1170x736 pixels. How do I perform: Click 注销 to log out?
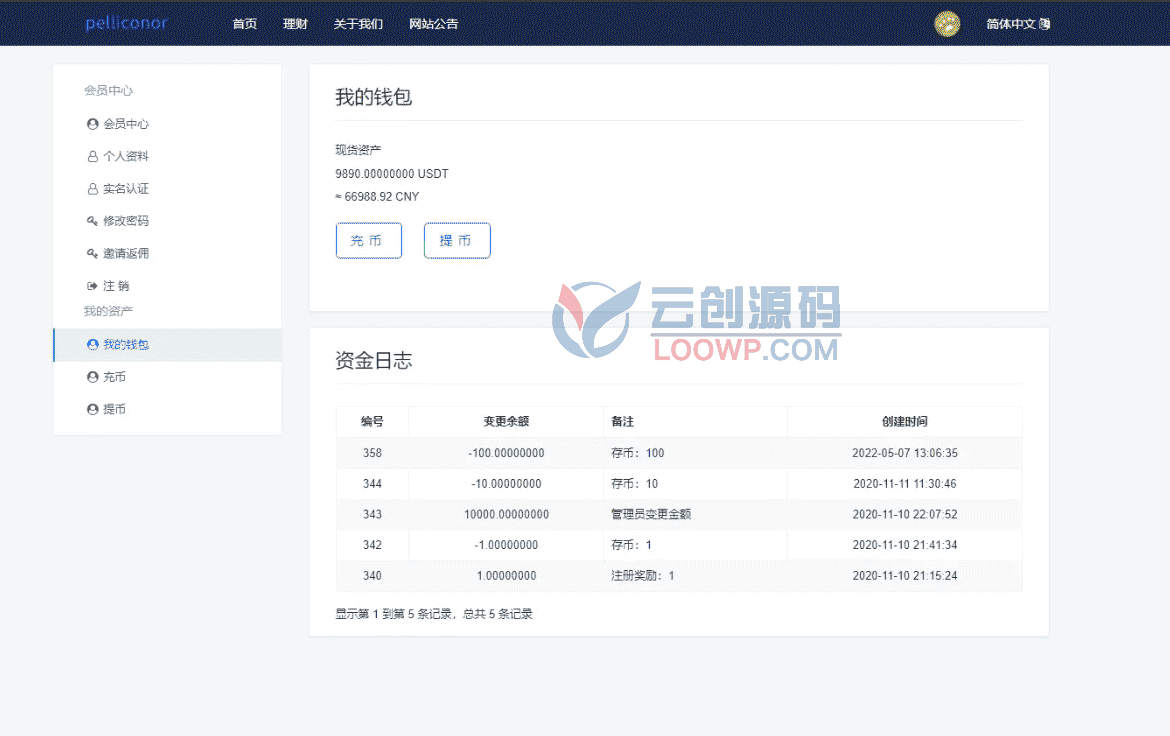coord(116,286)
